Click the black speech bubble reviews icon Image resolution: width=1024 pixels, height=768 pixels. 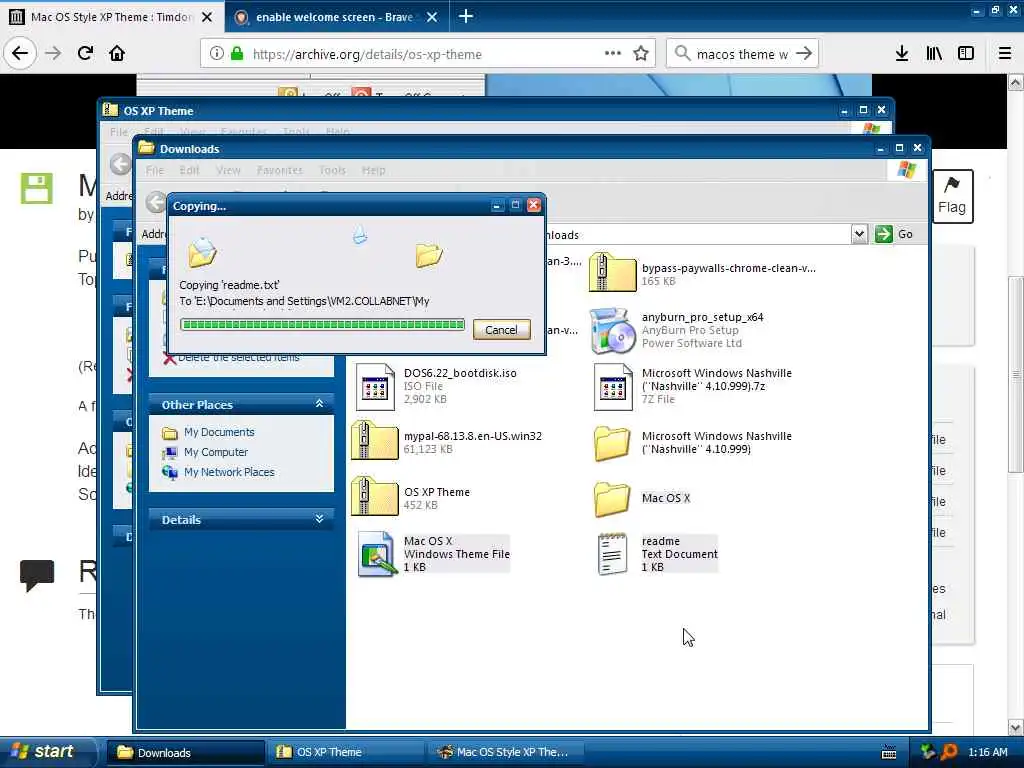37,575
